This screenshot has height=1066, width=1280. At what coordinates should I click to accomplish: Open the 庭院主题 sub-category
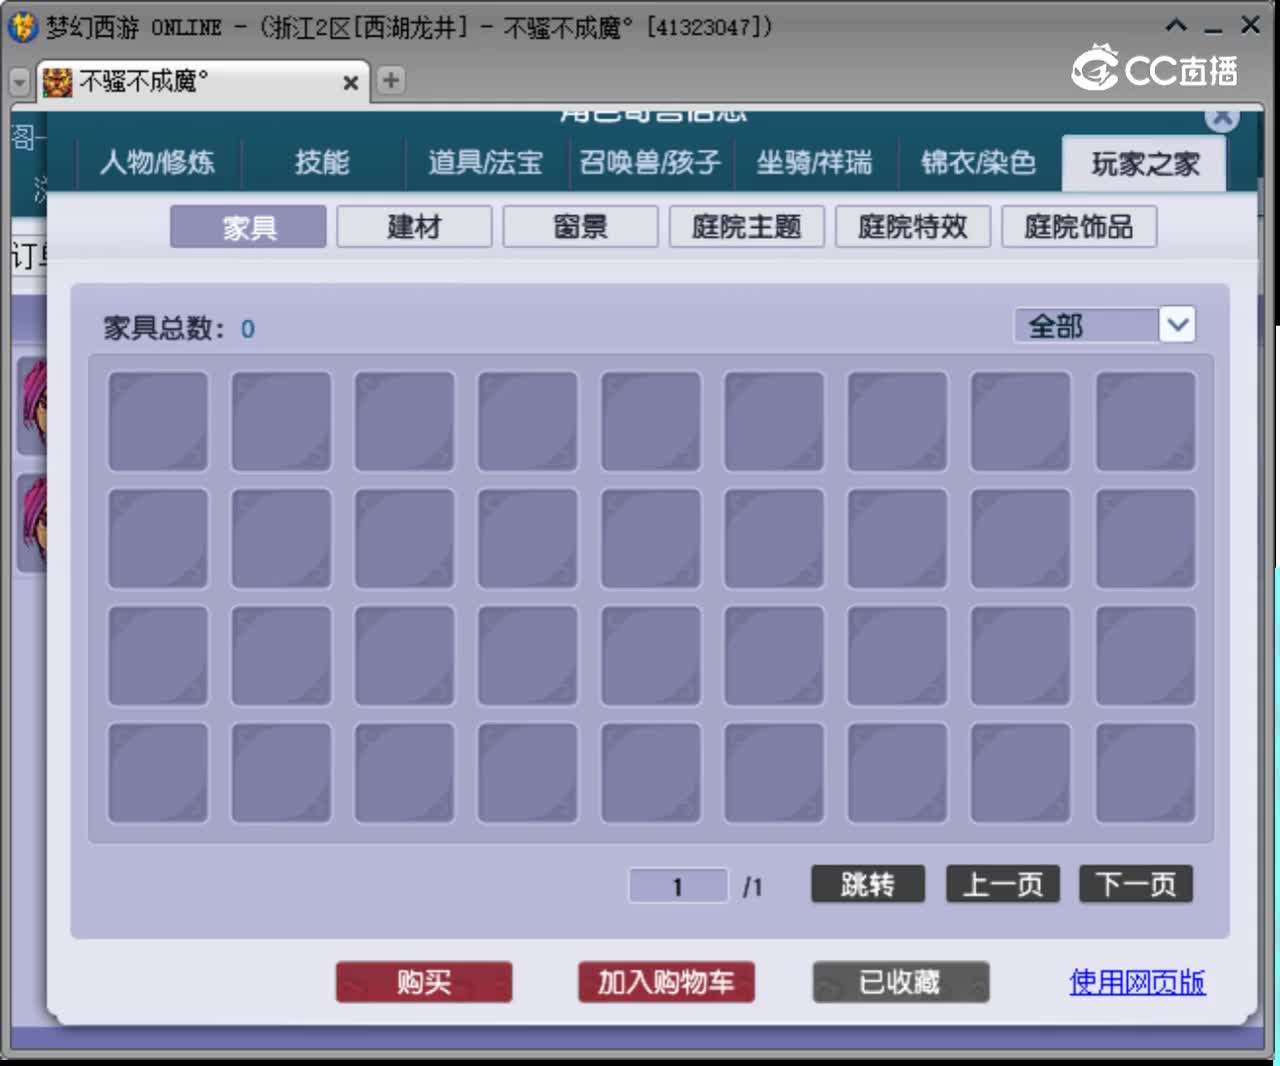[746, 227]
